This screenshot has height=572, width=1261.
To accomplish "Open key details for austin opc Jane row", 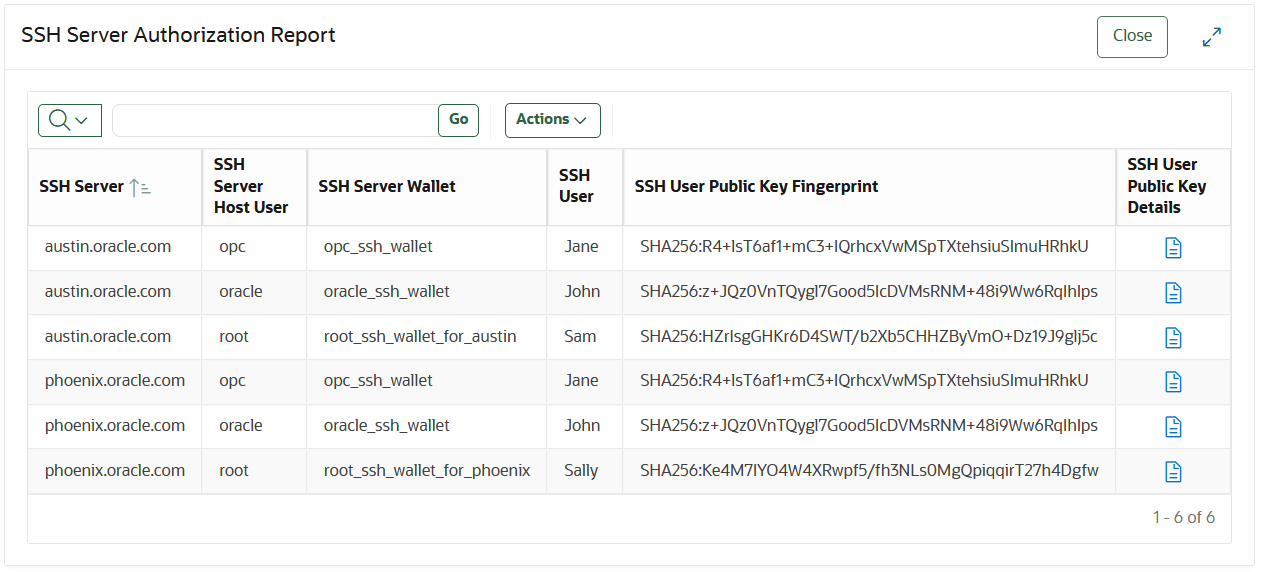I will tap(1173, 248).
